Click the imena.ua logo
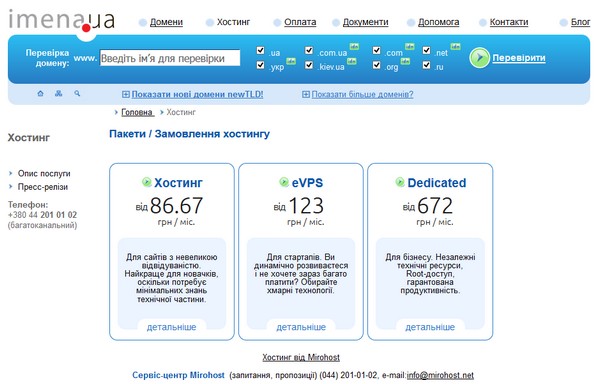The width and height of the screenshot is (600, 384). point(62,21)
